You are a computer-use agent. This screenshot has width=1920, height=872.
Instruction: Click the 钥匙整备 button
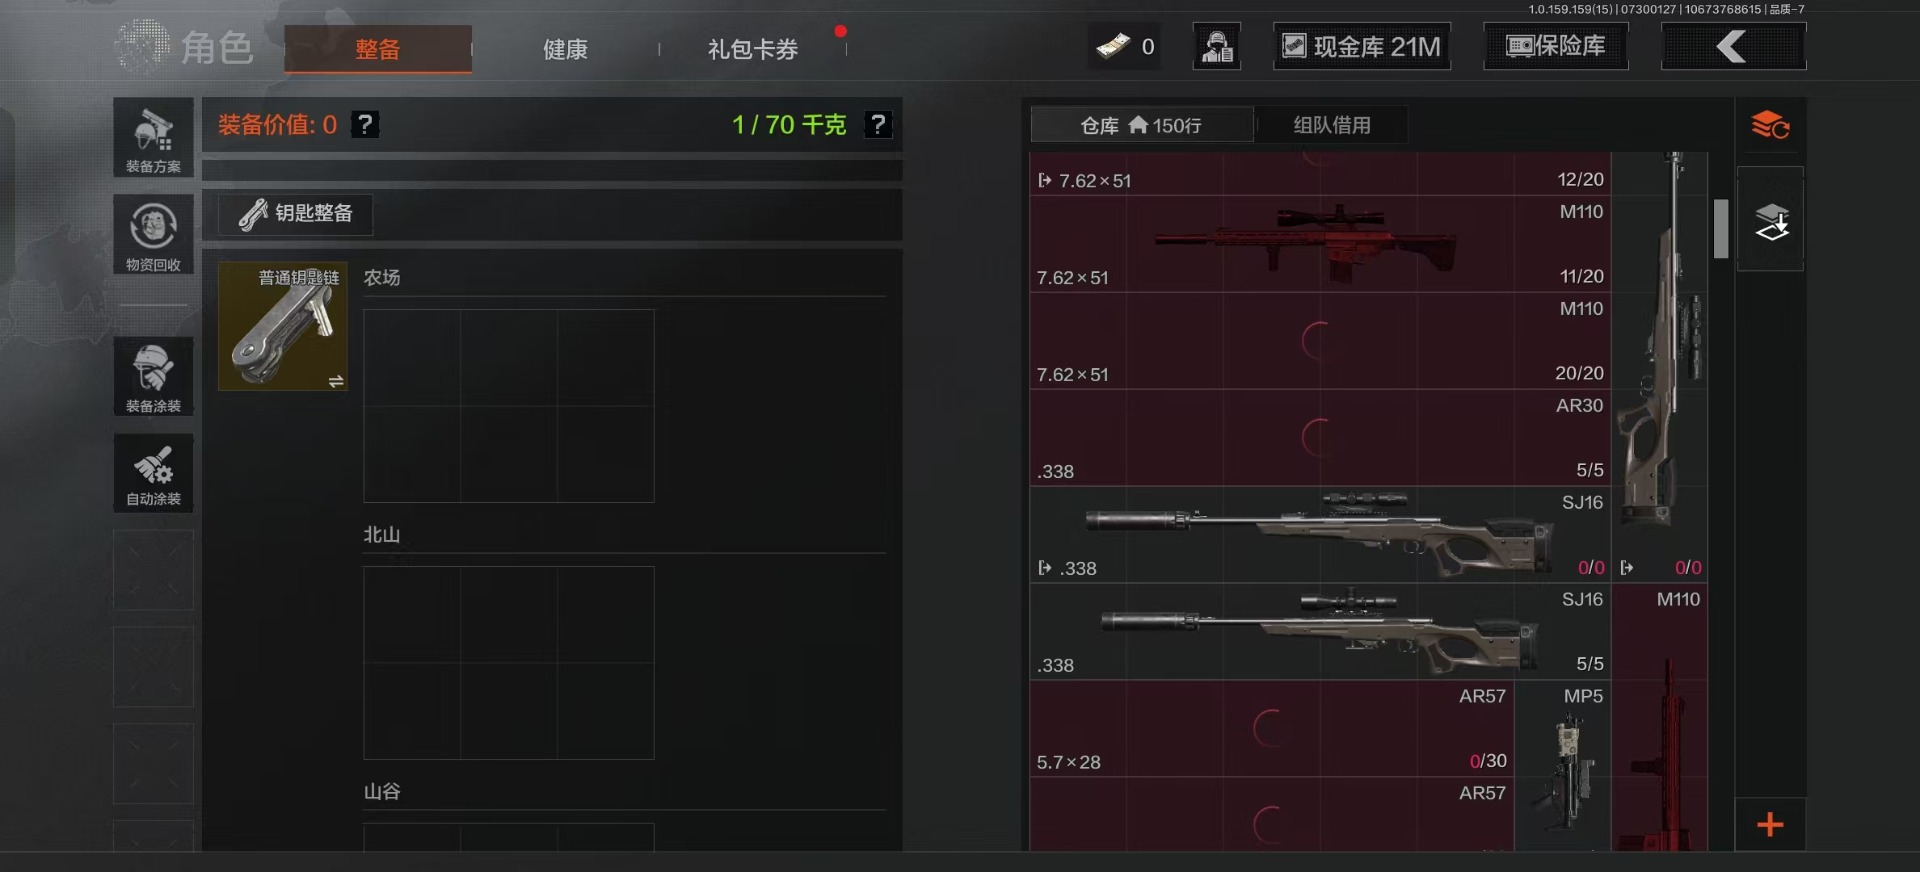296,214
